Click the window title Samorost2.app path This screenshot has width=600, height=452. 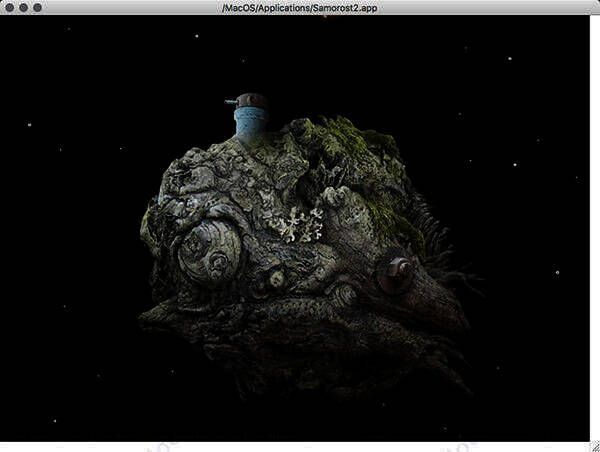300,7
